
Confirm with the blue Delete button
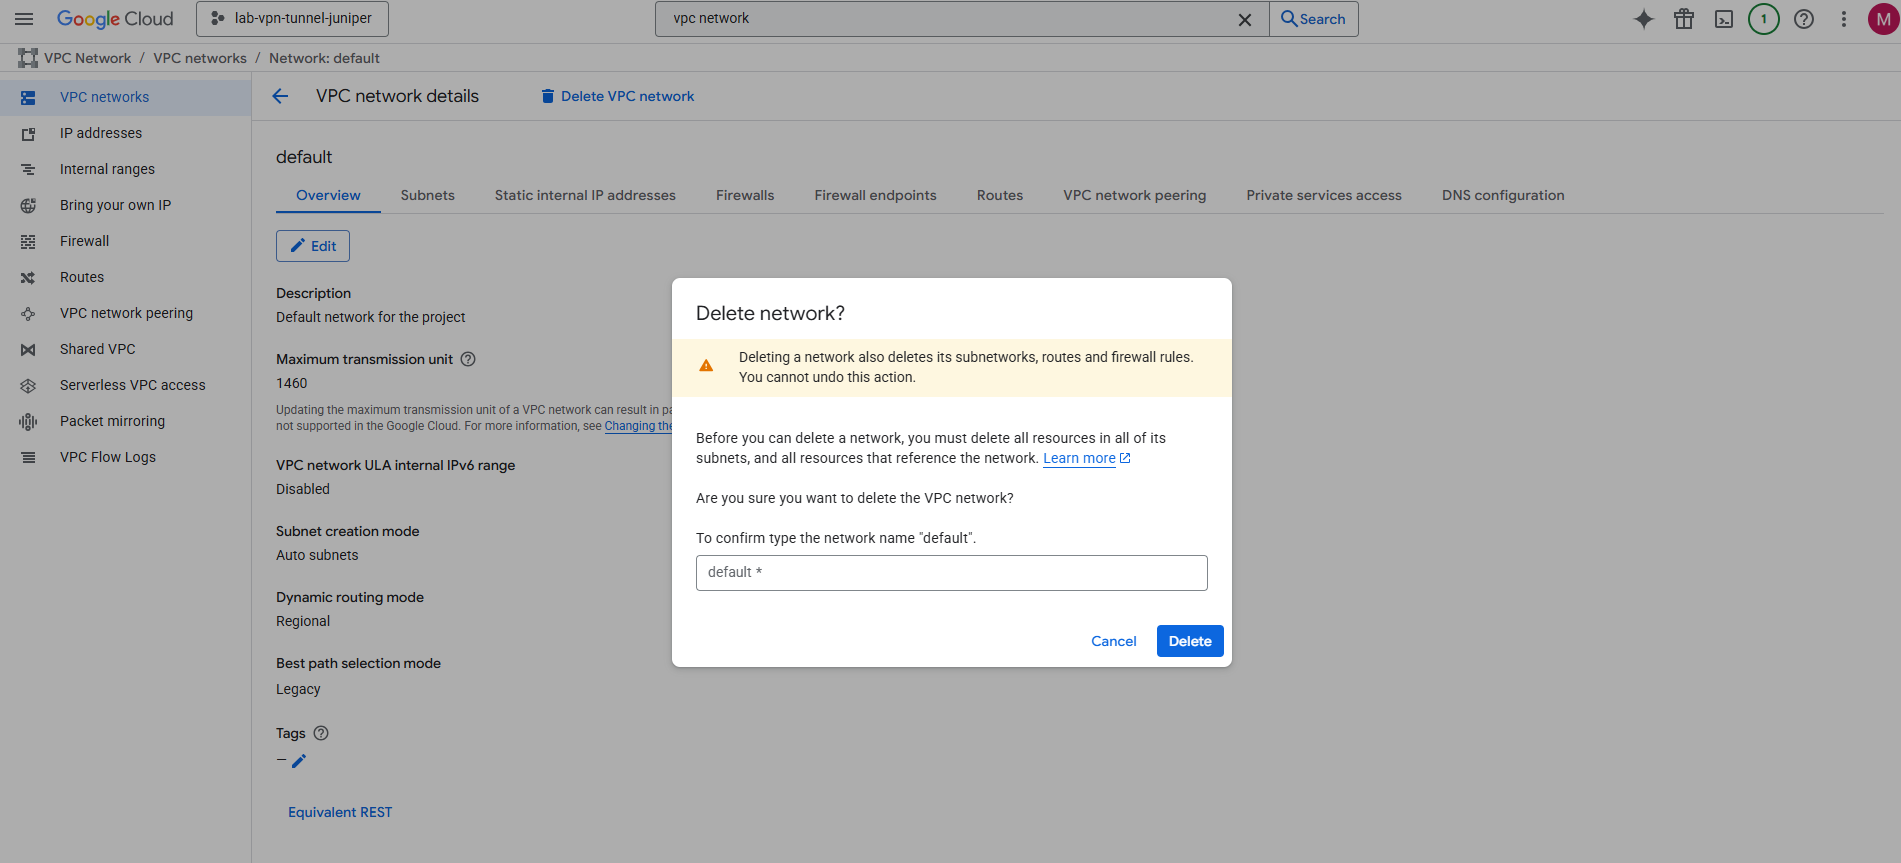(1190, 641)
